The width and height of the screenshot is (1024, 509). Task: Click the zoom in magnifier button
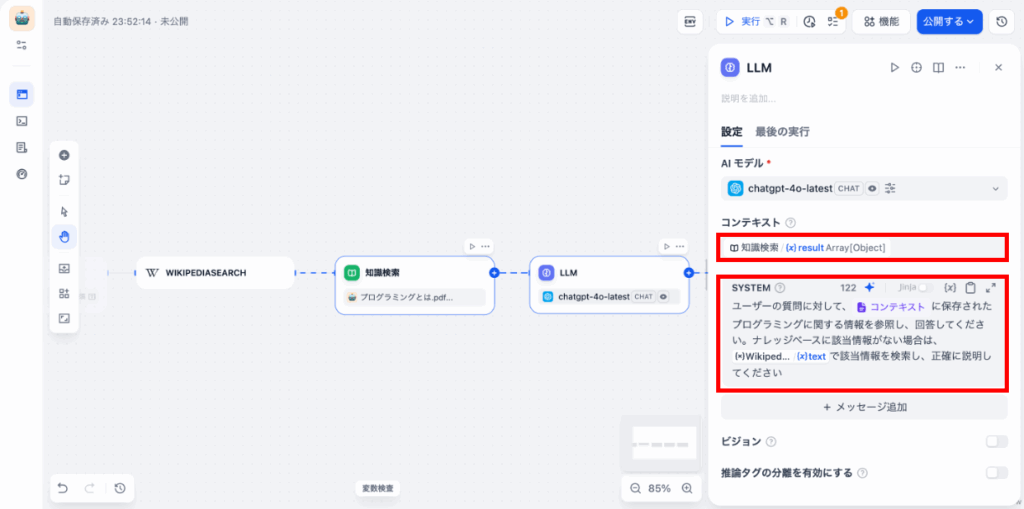pos(687,488)
